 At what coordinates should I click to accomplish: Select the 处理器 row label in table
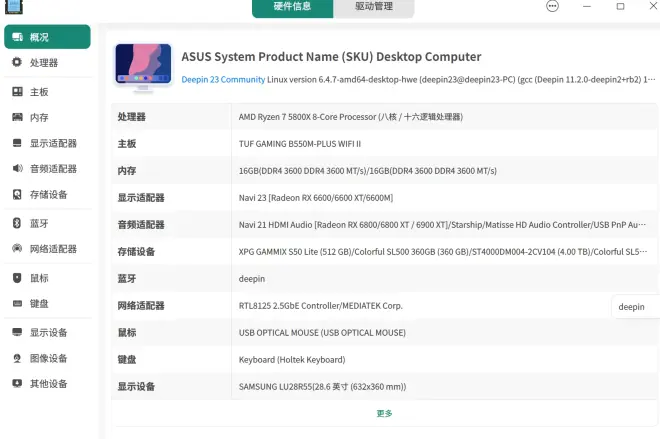point(132,117)
